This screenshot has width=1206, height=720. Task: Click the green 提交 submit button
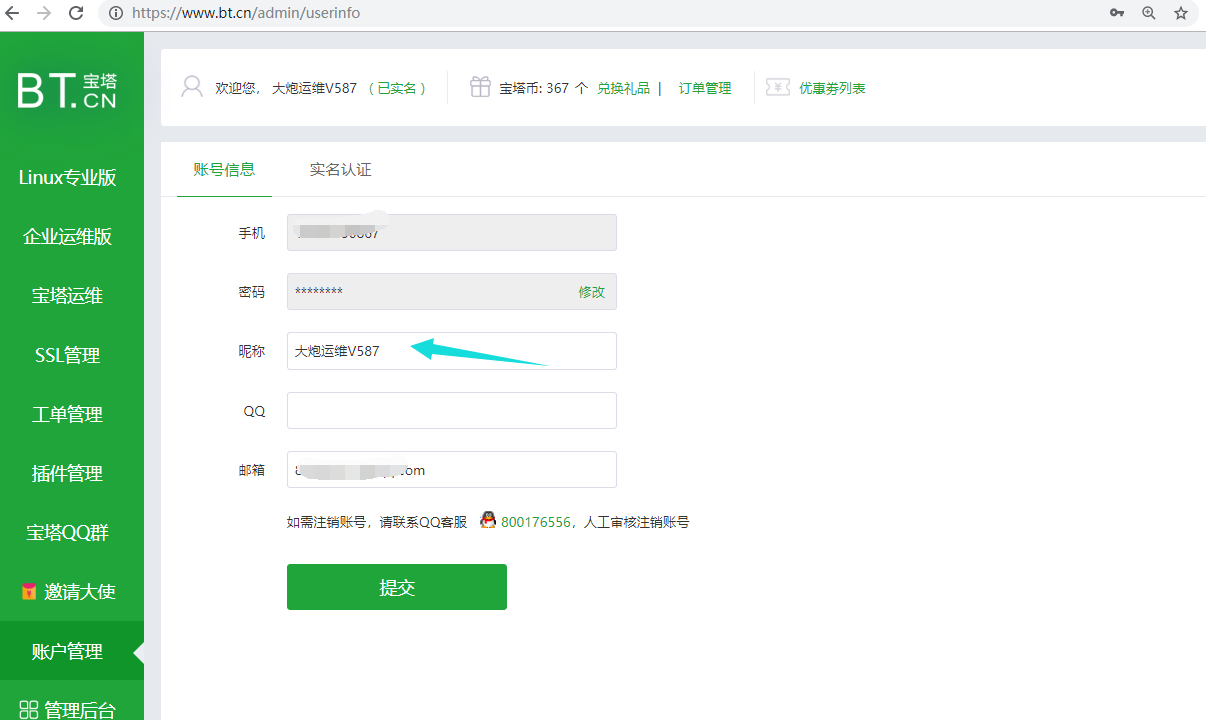[396, 587]
